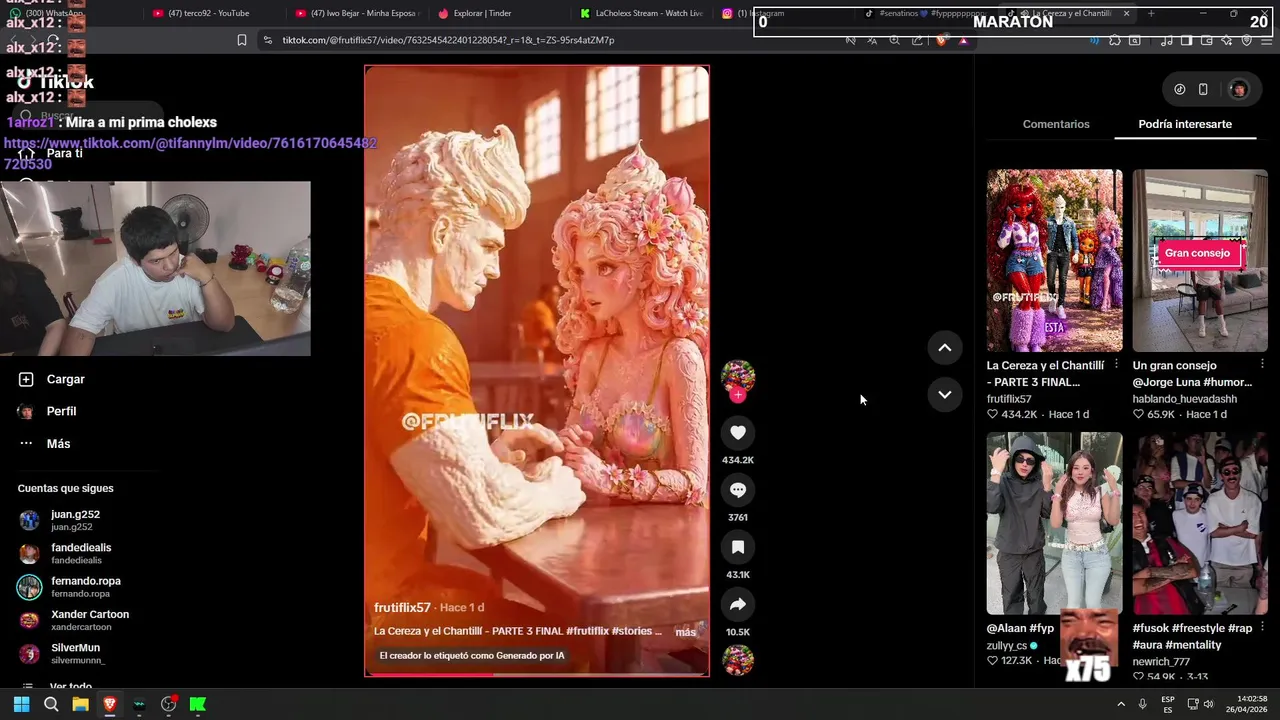The width and height of the screenshot is (1280, 720).
Task: Open Leo AI sparkle icon
Action: (1227, 40)
